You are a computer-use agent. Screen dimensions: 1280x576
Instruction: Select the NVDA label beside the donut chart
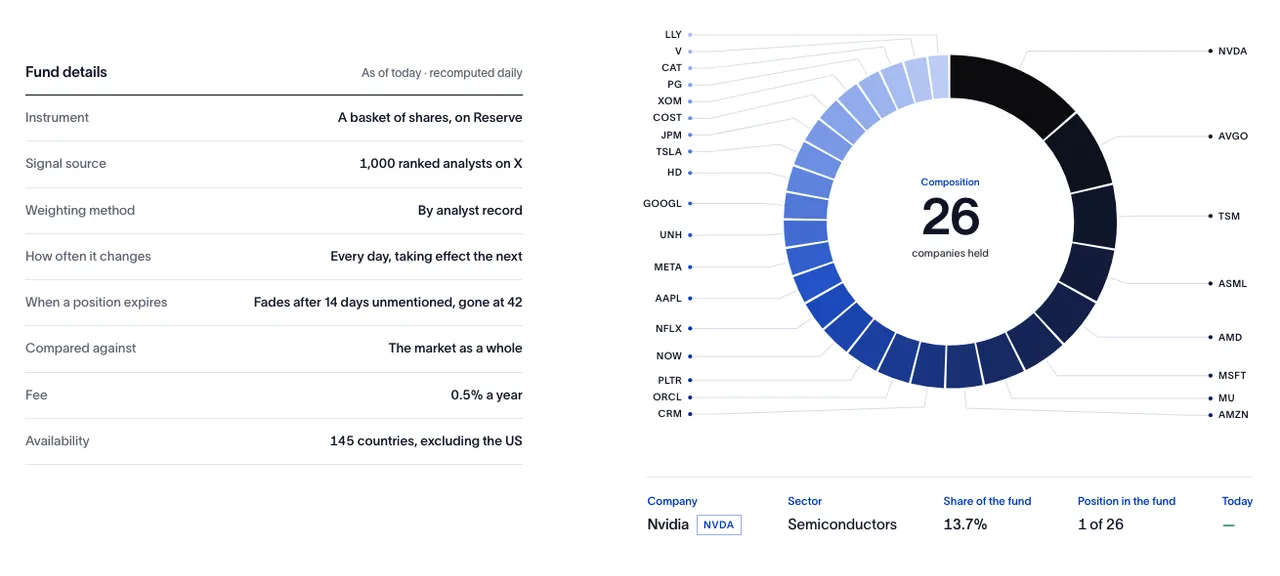click(1232, 50)
